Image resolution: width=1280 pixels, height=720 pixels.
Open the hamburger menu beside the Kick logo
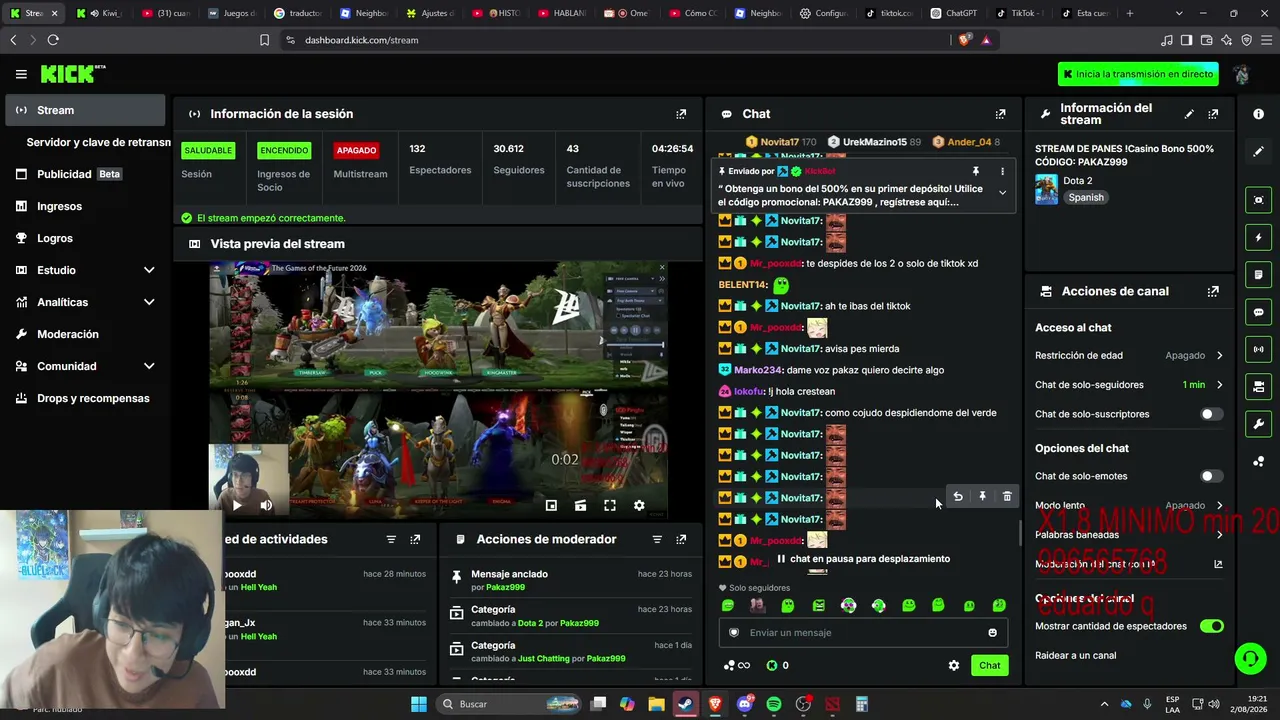(x=21, y=74)
